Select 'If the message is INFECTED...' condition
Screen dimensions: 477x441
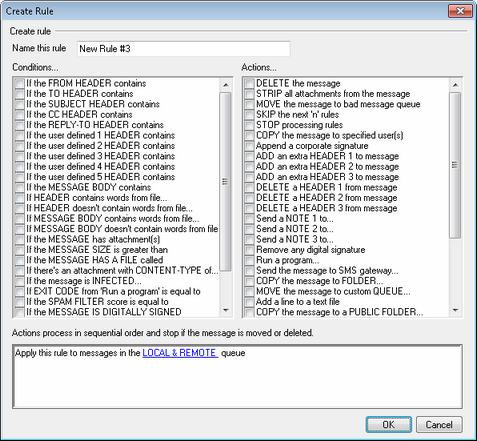(x=20, y=281)
